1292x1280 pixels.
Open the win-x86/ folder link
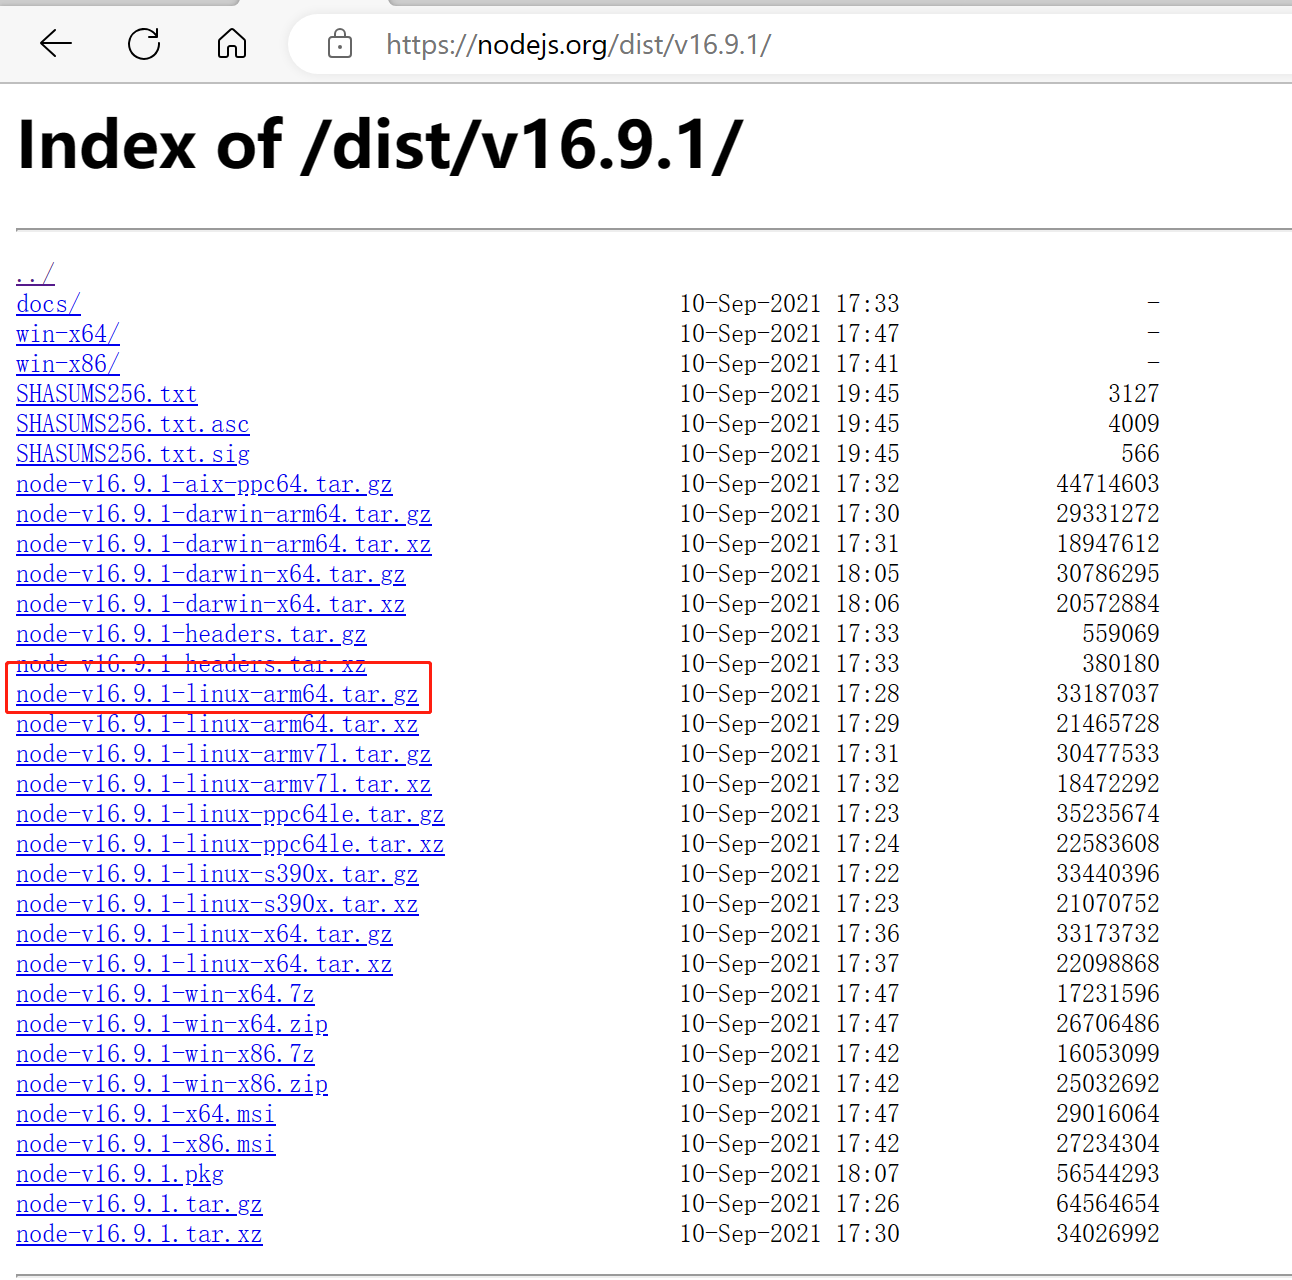click(68, 364)
